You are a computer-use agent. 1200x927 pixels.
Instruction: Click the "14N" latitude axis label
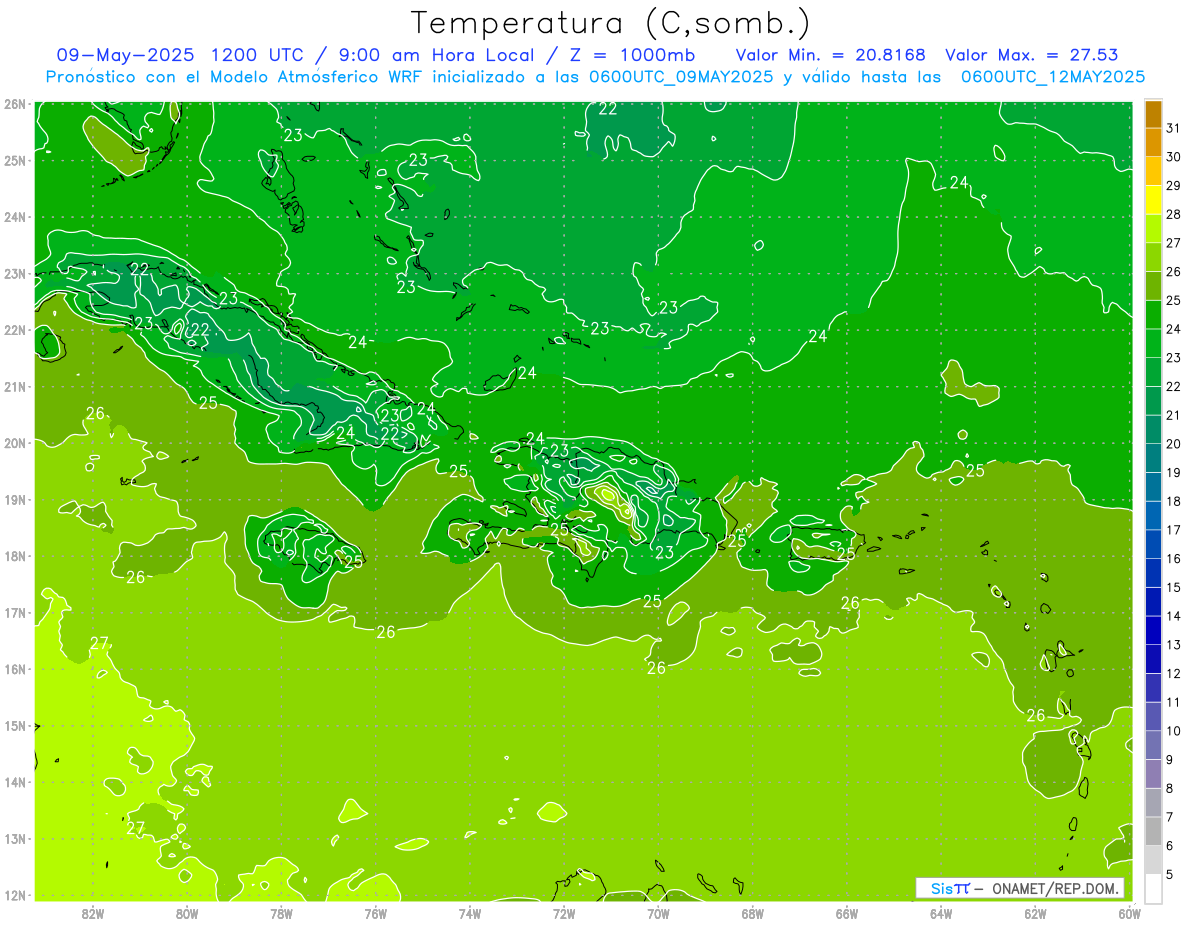tap(15, 782)
